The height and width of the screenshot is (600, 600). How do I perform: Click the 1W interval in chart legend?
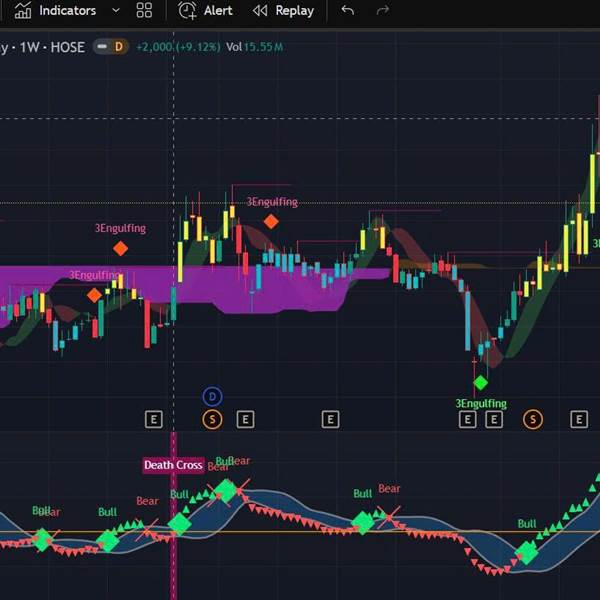point(29,47)
